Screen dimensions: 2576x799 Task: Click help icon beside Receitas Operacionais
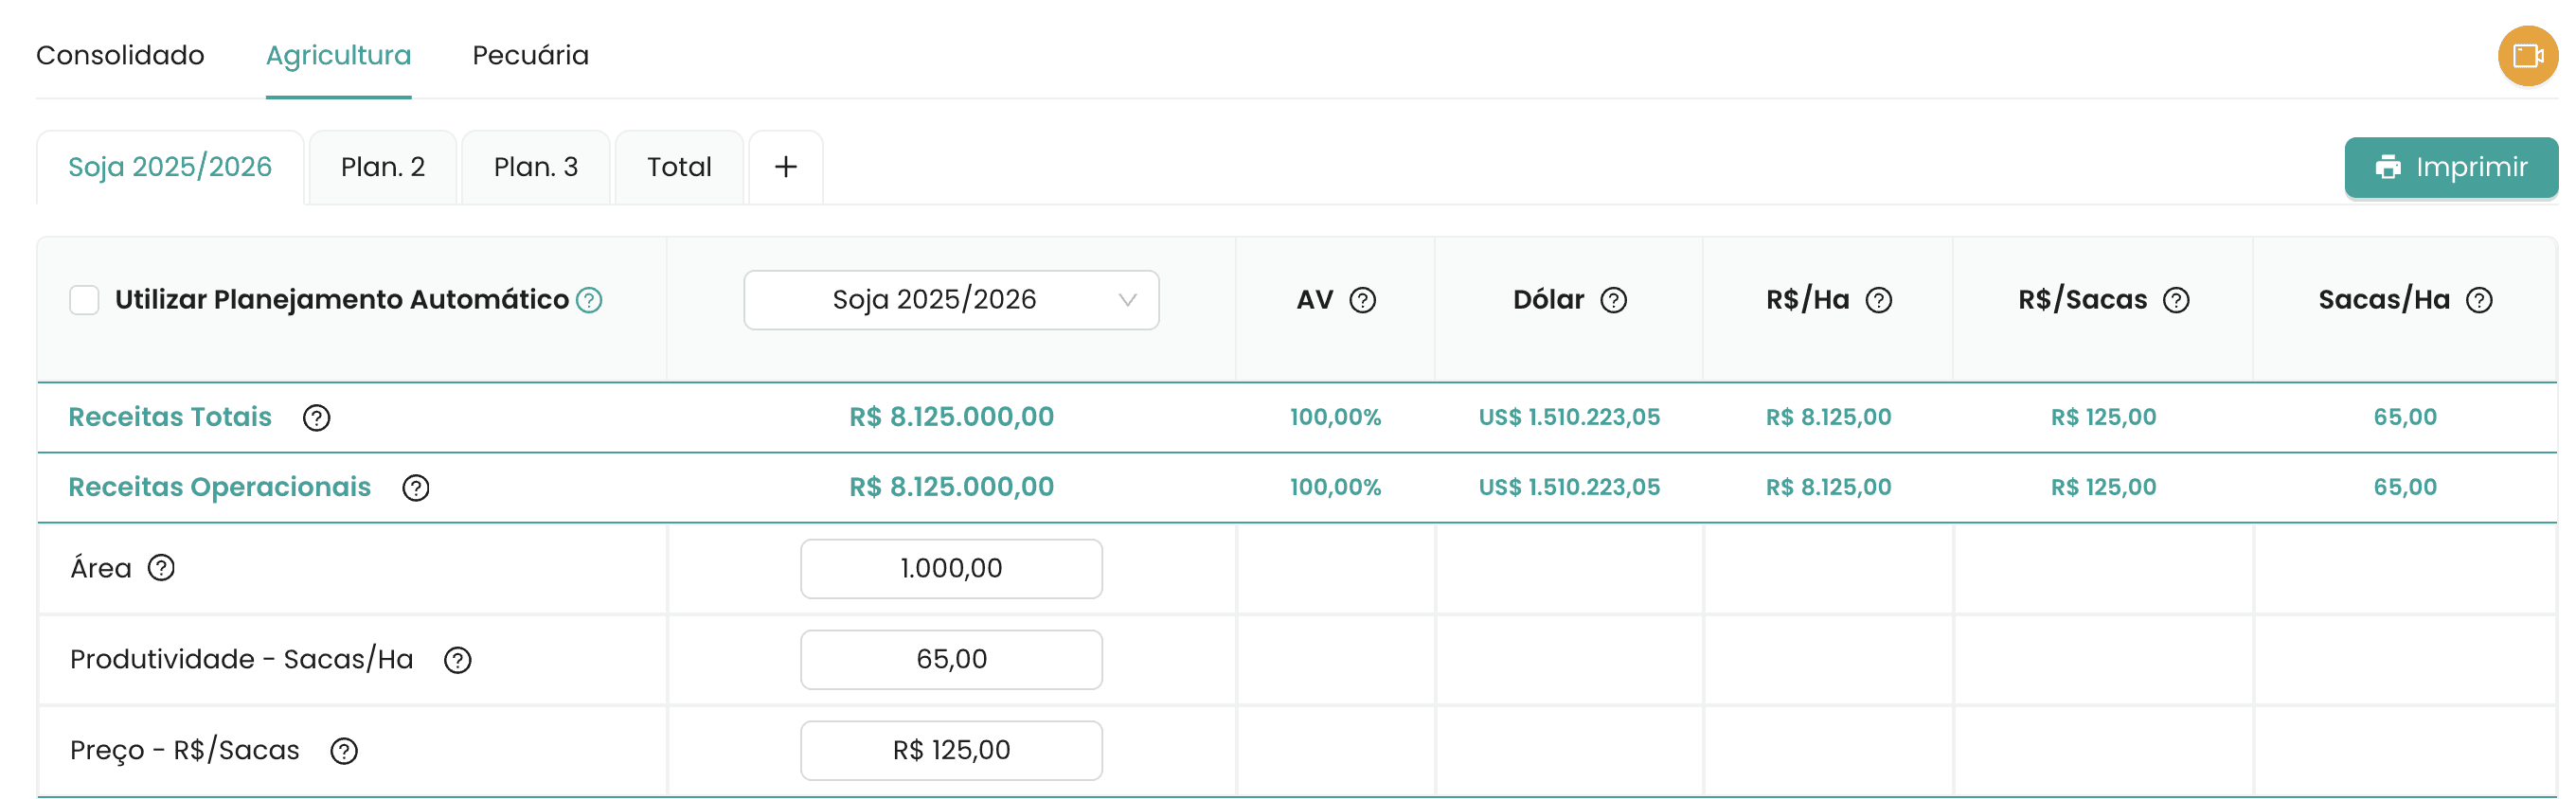click(x=415, y=488)
